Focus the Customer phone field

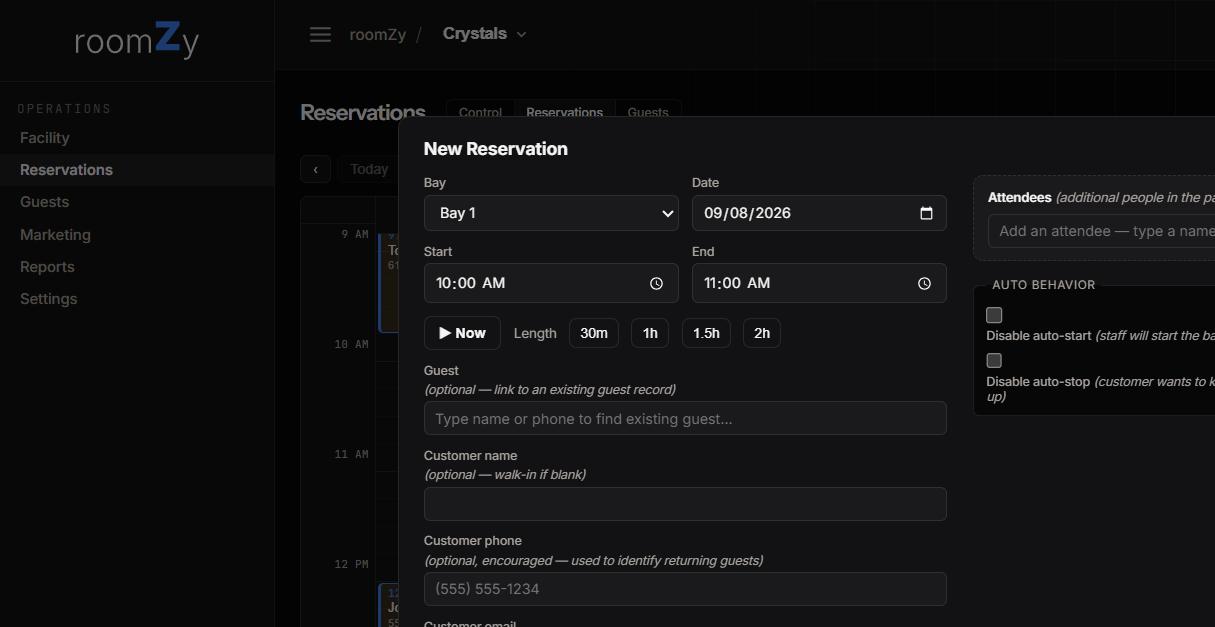(685, 589)
